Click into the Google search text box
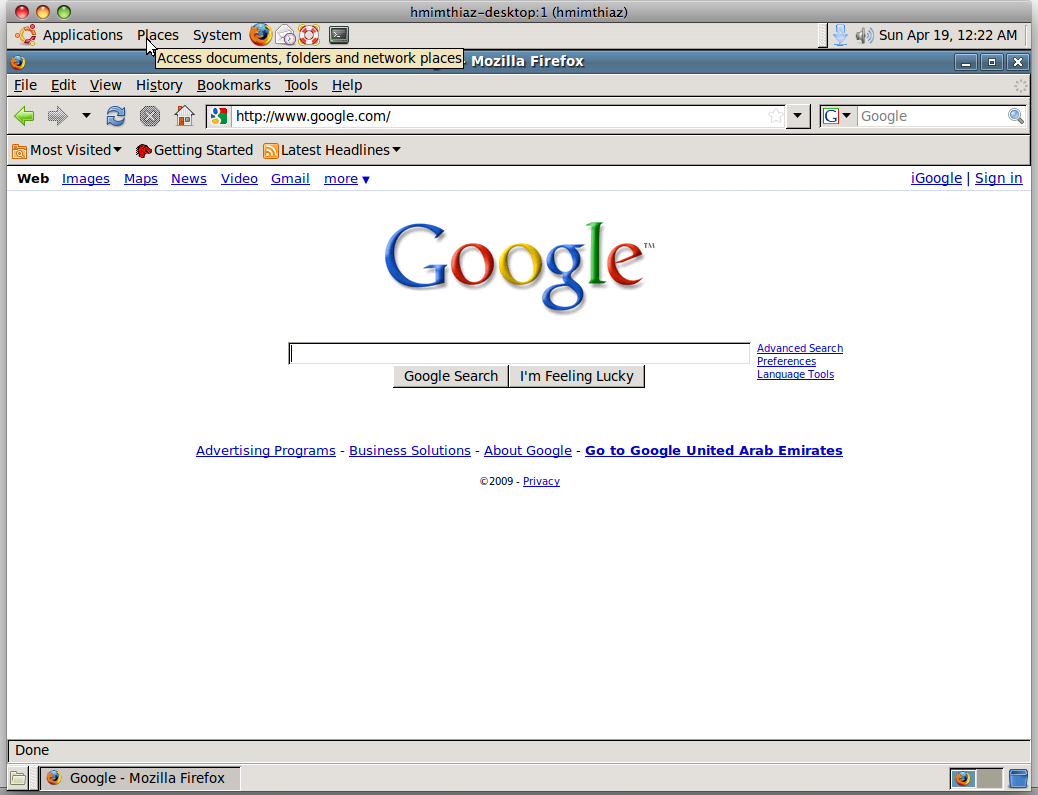Viewport: 1038px width, 795px height. [520, 353]
